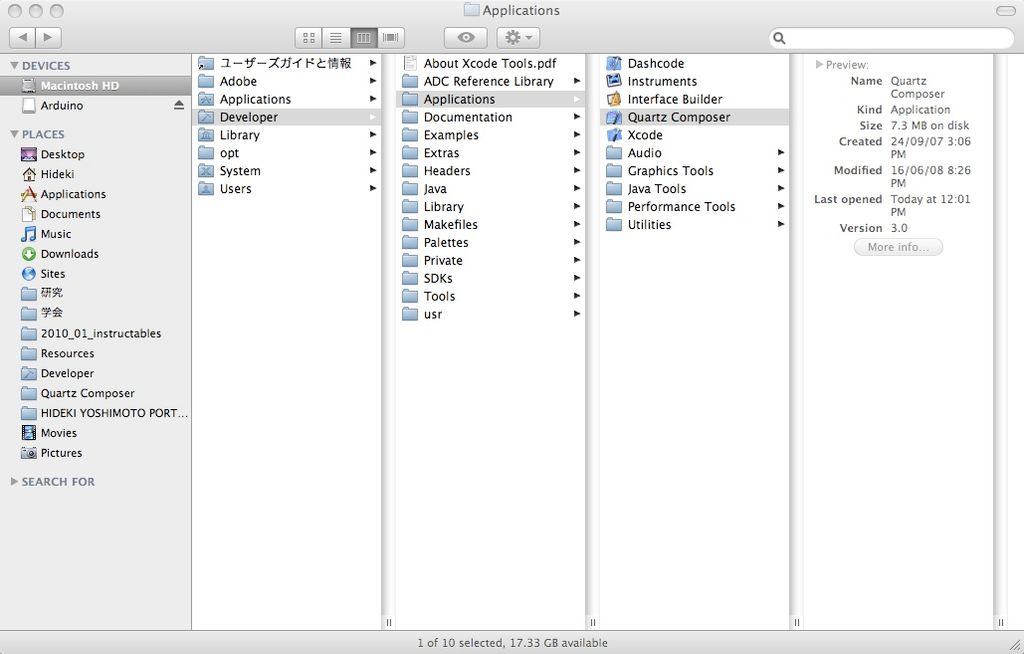1024x654 pixels.
Task: Select the SDKs folder
Action: 491,278
